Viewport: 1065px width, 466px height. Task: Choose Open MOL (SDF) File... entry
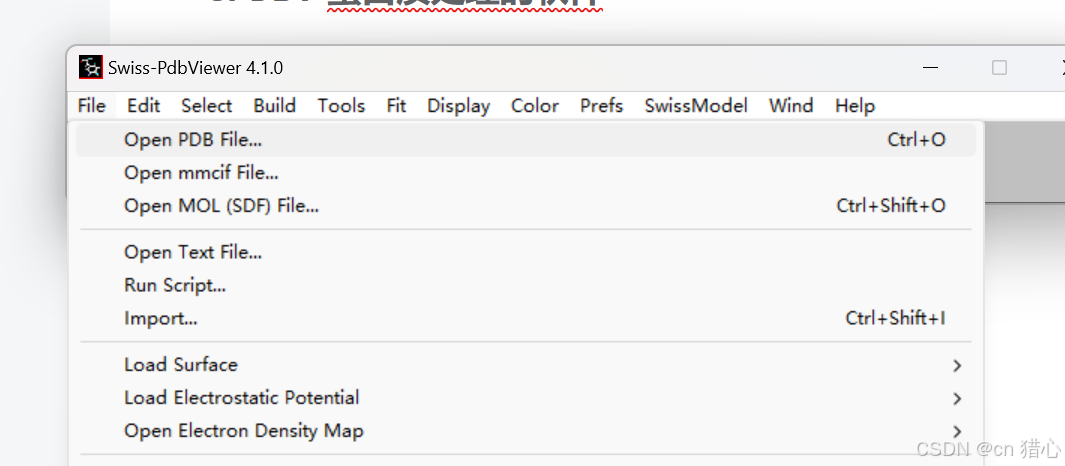coord(526,205)
